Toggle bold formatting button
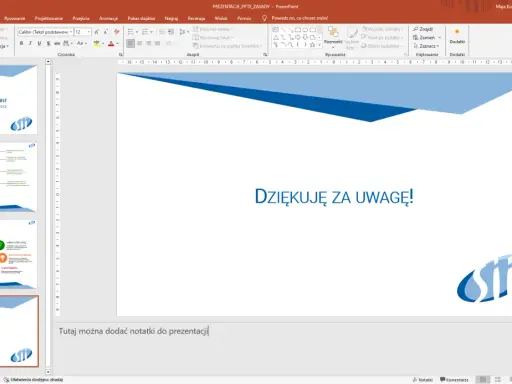This screenshot has width=512, height=384. 21,43
